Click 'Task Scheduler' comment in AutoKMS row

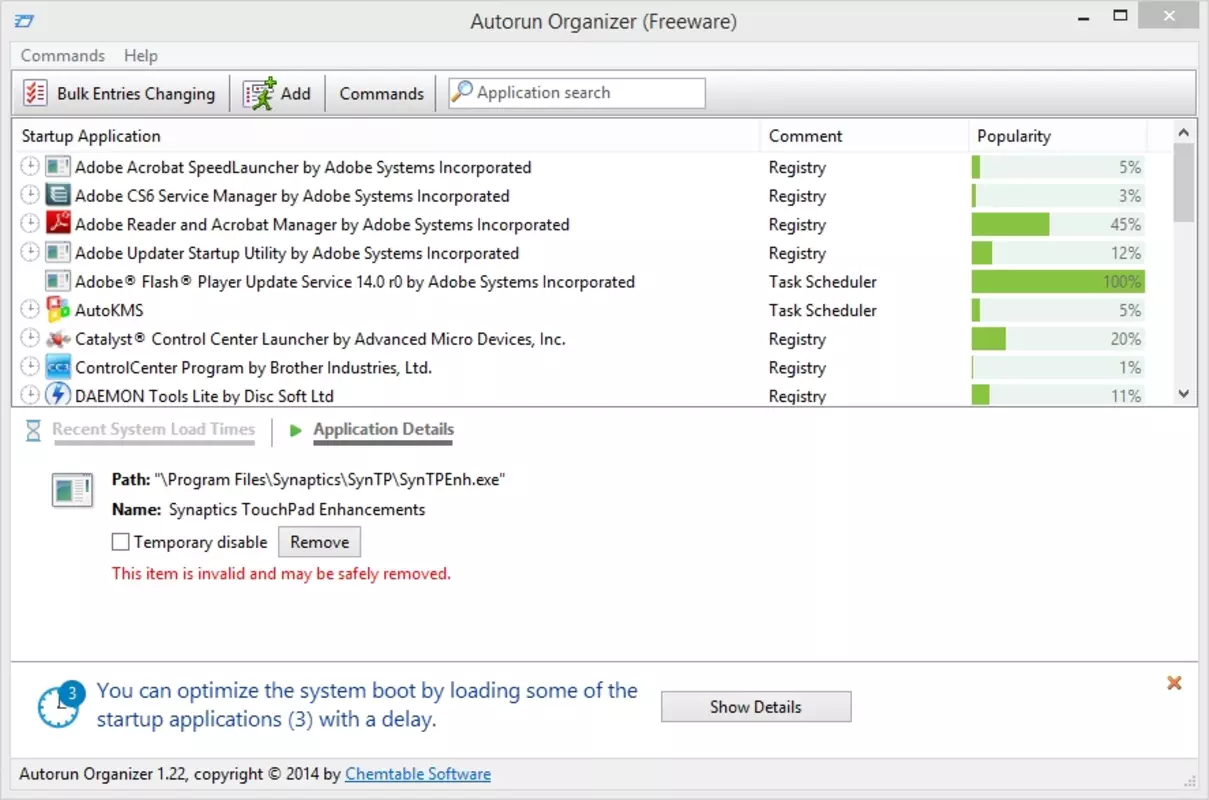pos(823,310)
